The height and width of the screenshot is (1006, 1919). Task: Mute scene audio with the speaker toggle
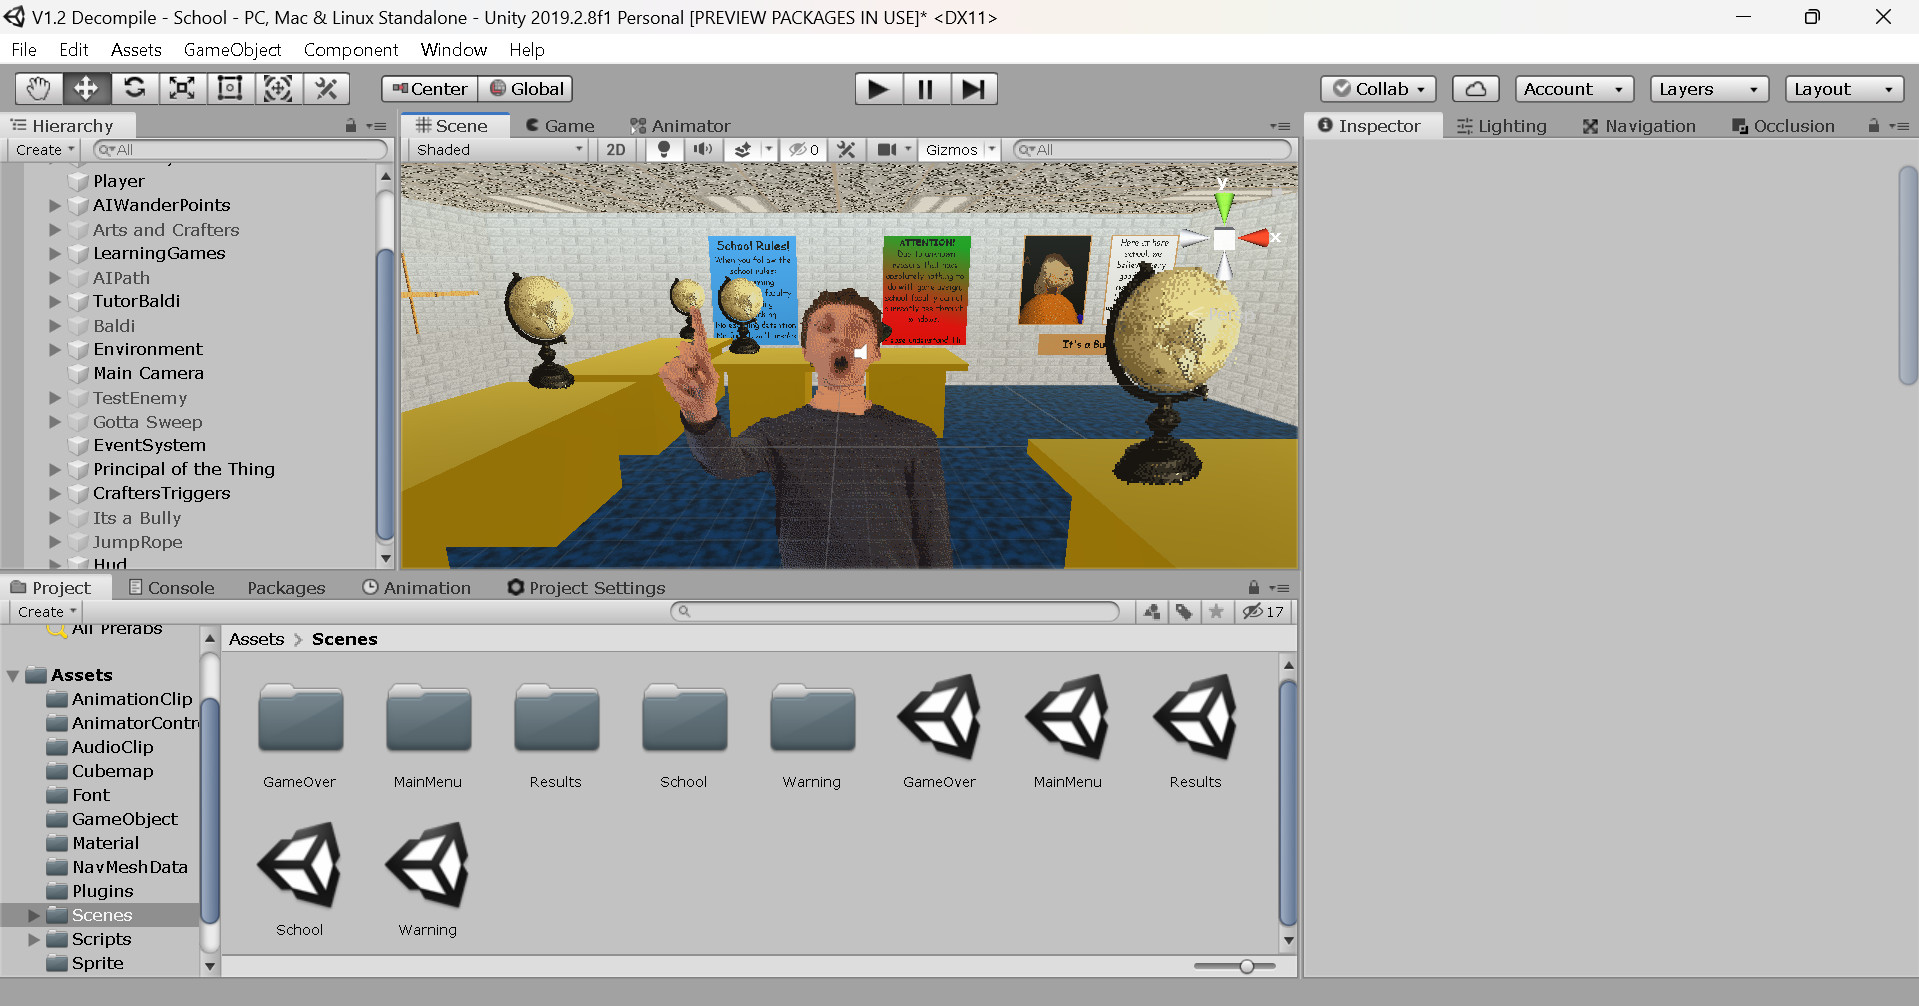click(702, 150)
